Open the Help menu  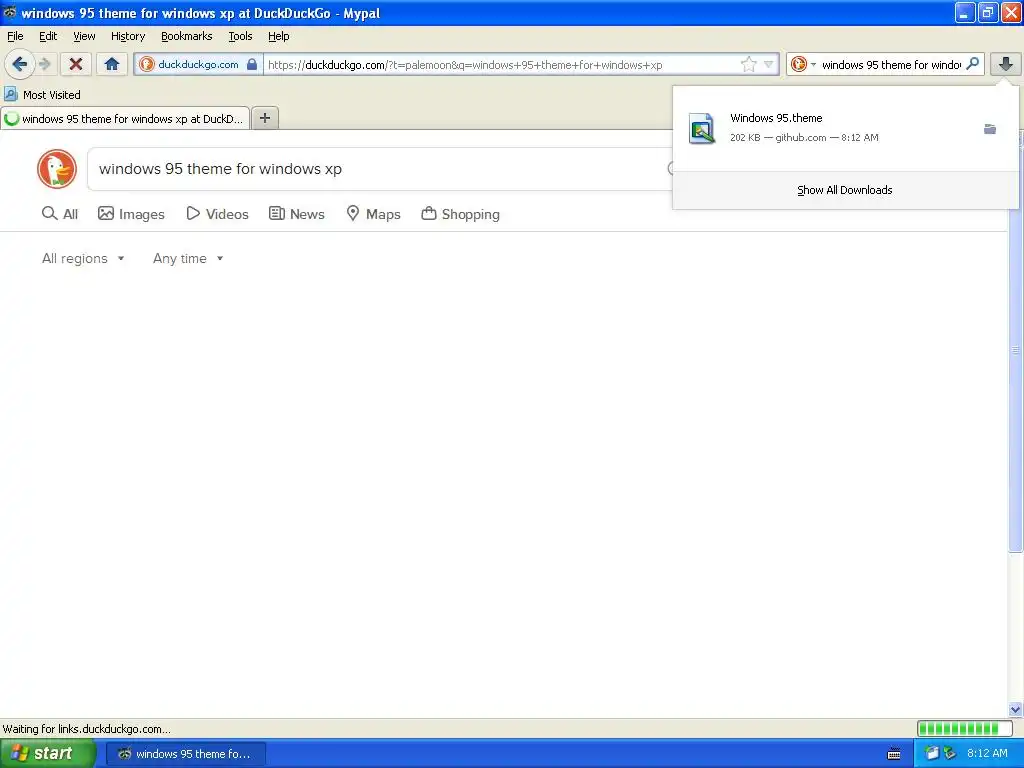coord(278,36)
